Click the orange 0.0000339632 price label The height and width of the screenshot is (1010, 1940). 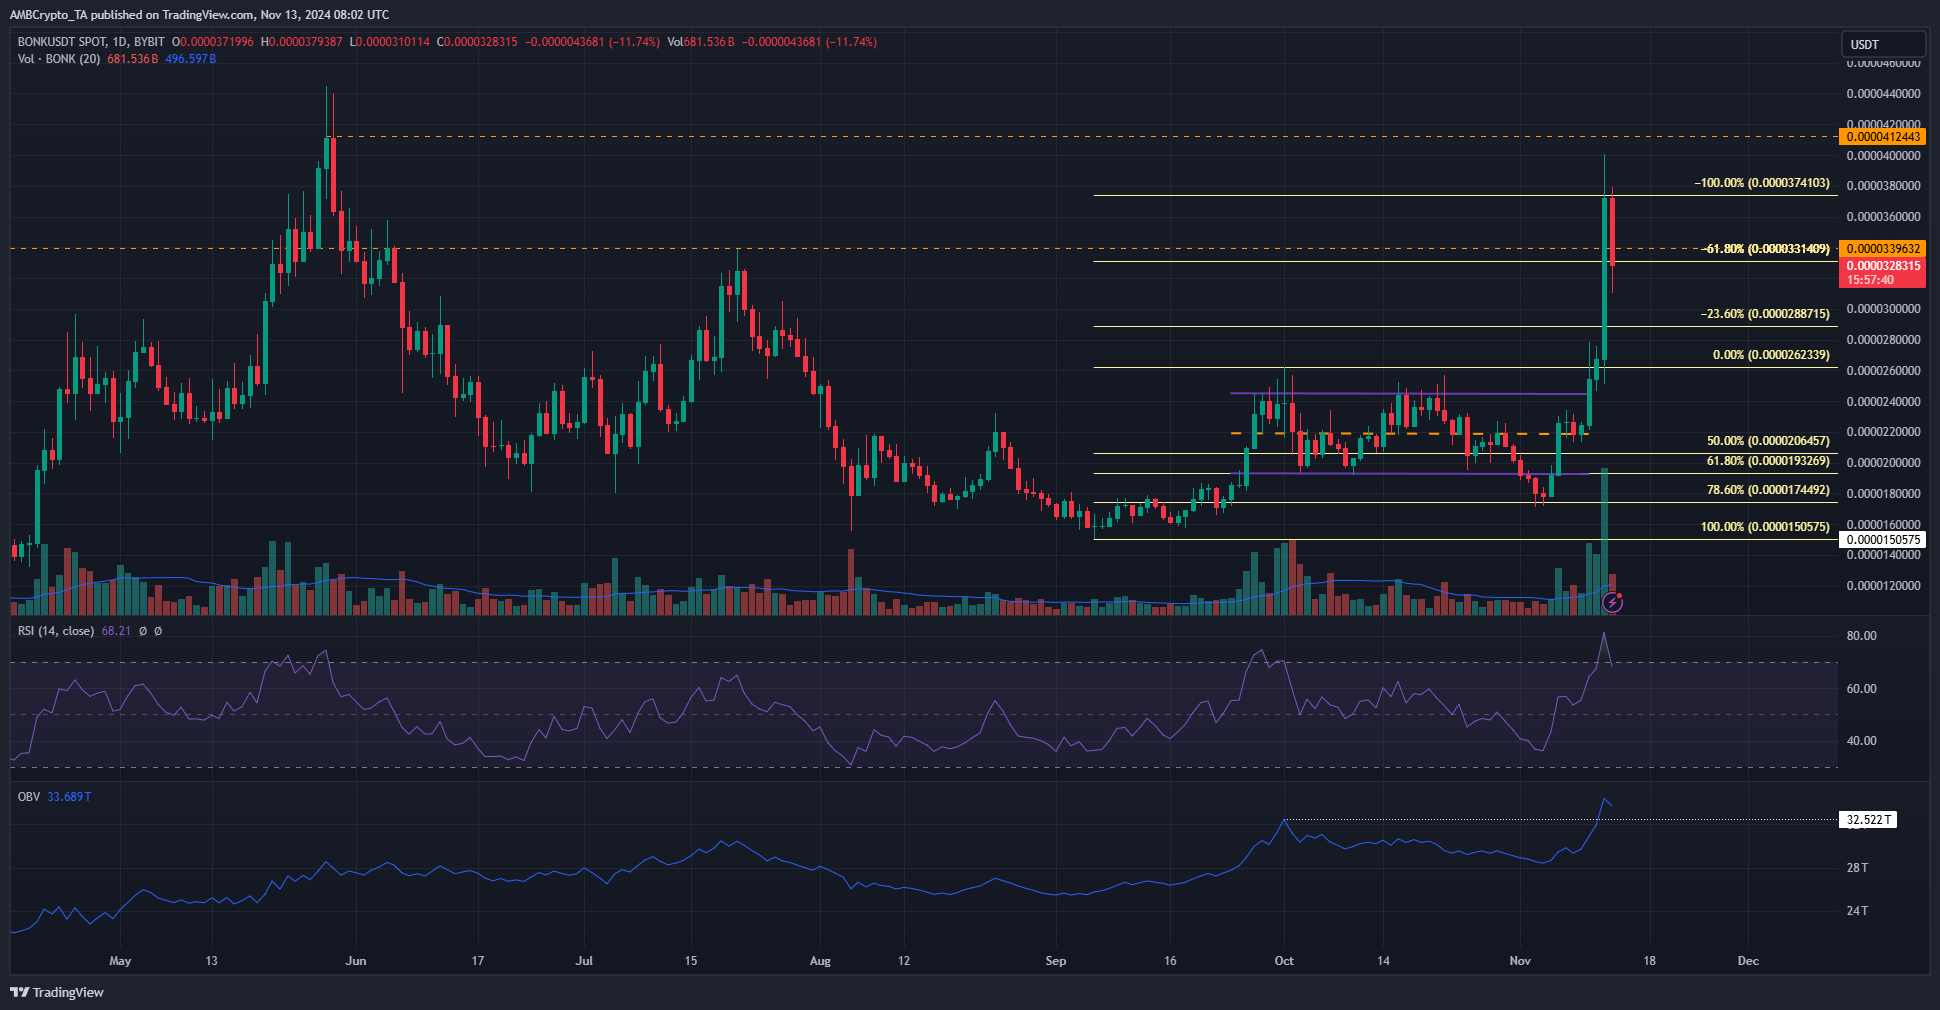click(x=1882, y=249)
